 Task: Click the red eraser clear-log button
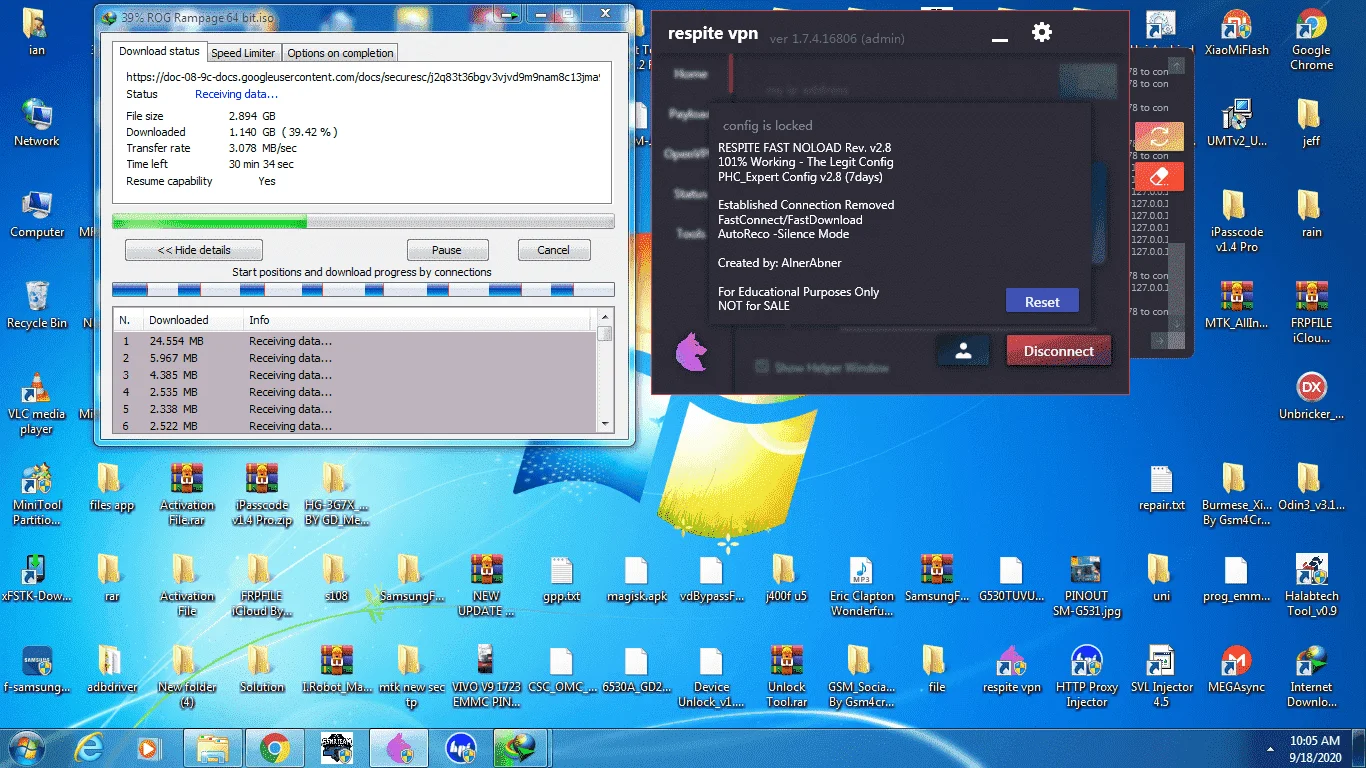point(1159,176)
